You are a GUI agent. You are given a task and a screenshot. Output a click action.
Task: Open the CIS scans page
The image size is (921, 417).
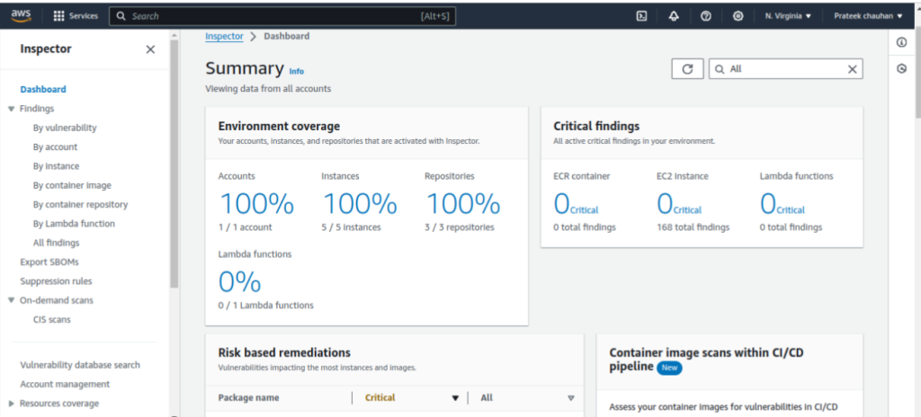(x=52, y=320)
